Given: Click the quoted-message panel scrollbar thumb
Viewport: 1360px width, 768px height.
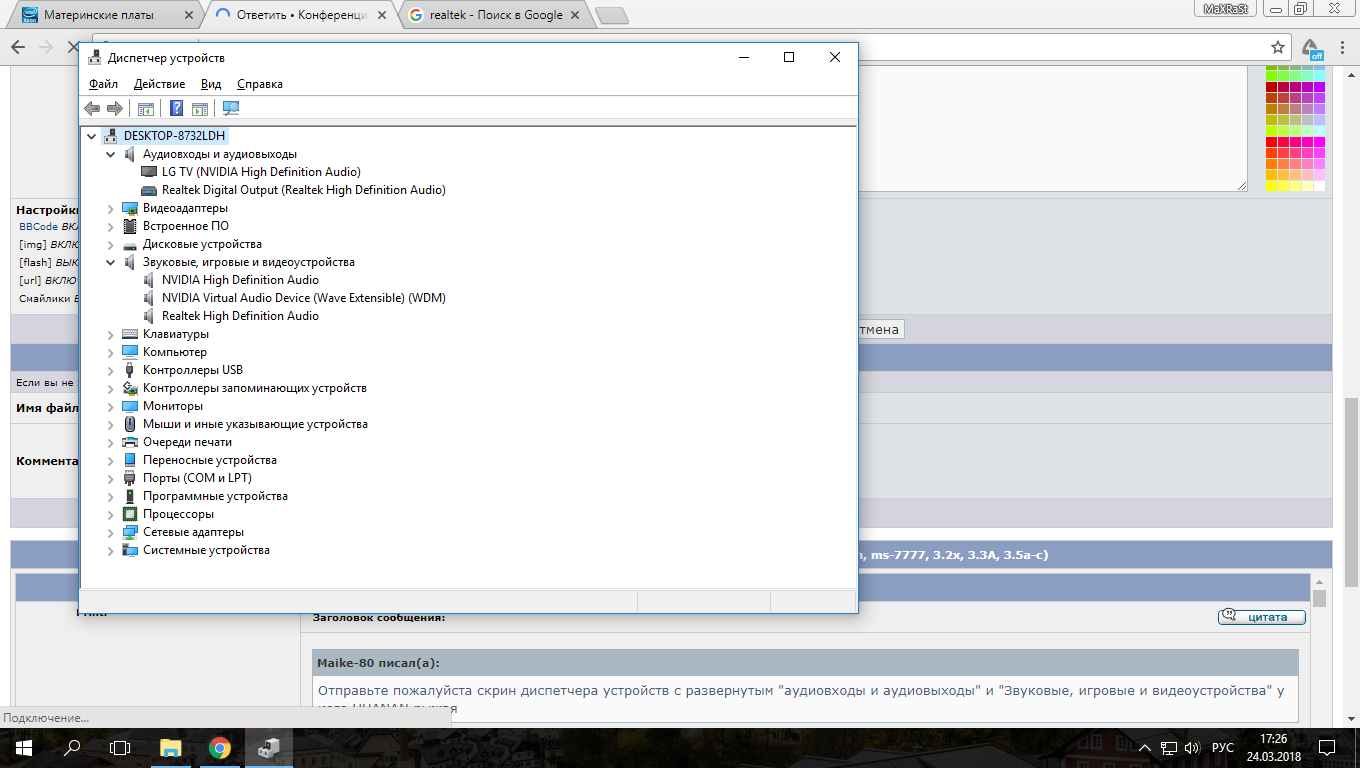Looking at the screenshot, I should point(1319,598).
